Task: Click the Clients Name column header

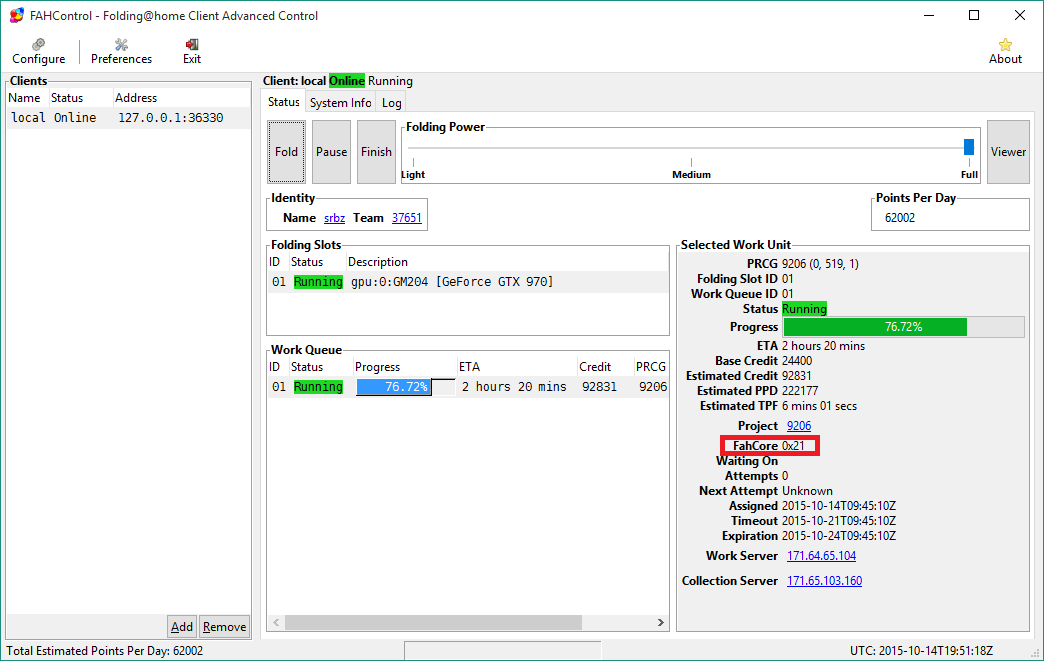Action: tap(25, 98)
